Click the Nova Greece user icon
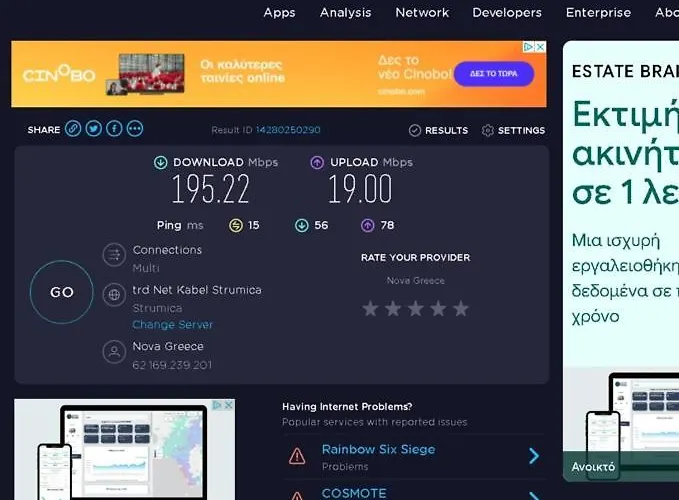679x500 pixels. 115,352
